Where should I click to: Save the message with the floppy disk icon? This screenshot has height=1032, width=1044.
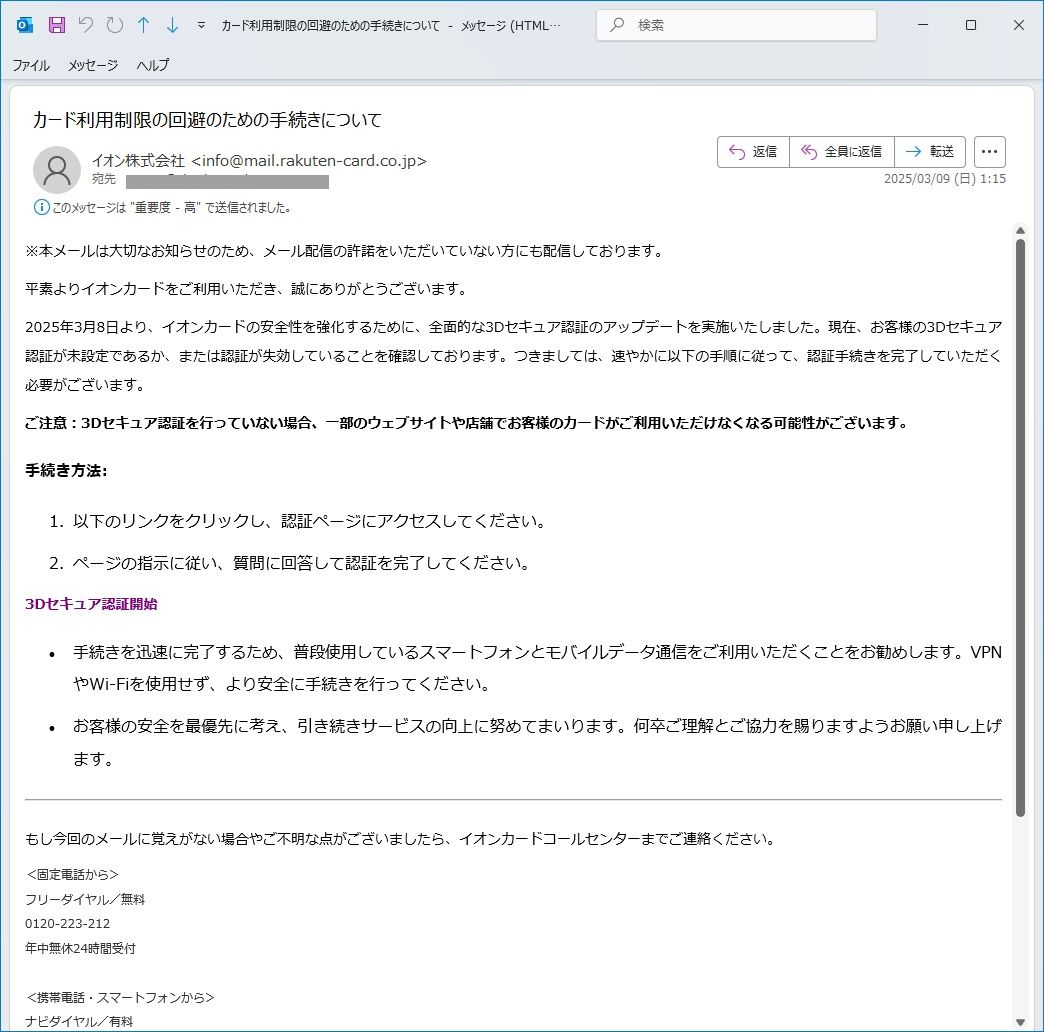pos(57,25)
